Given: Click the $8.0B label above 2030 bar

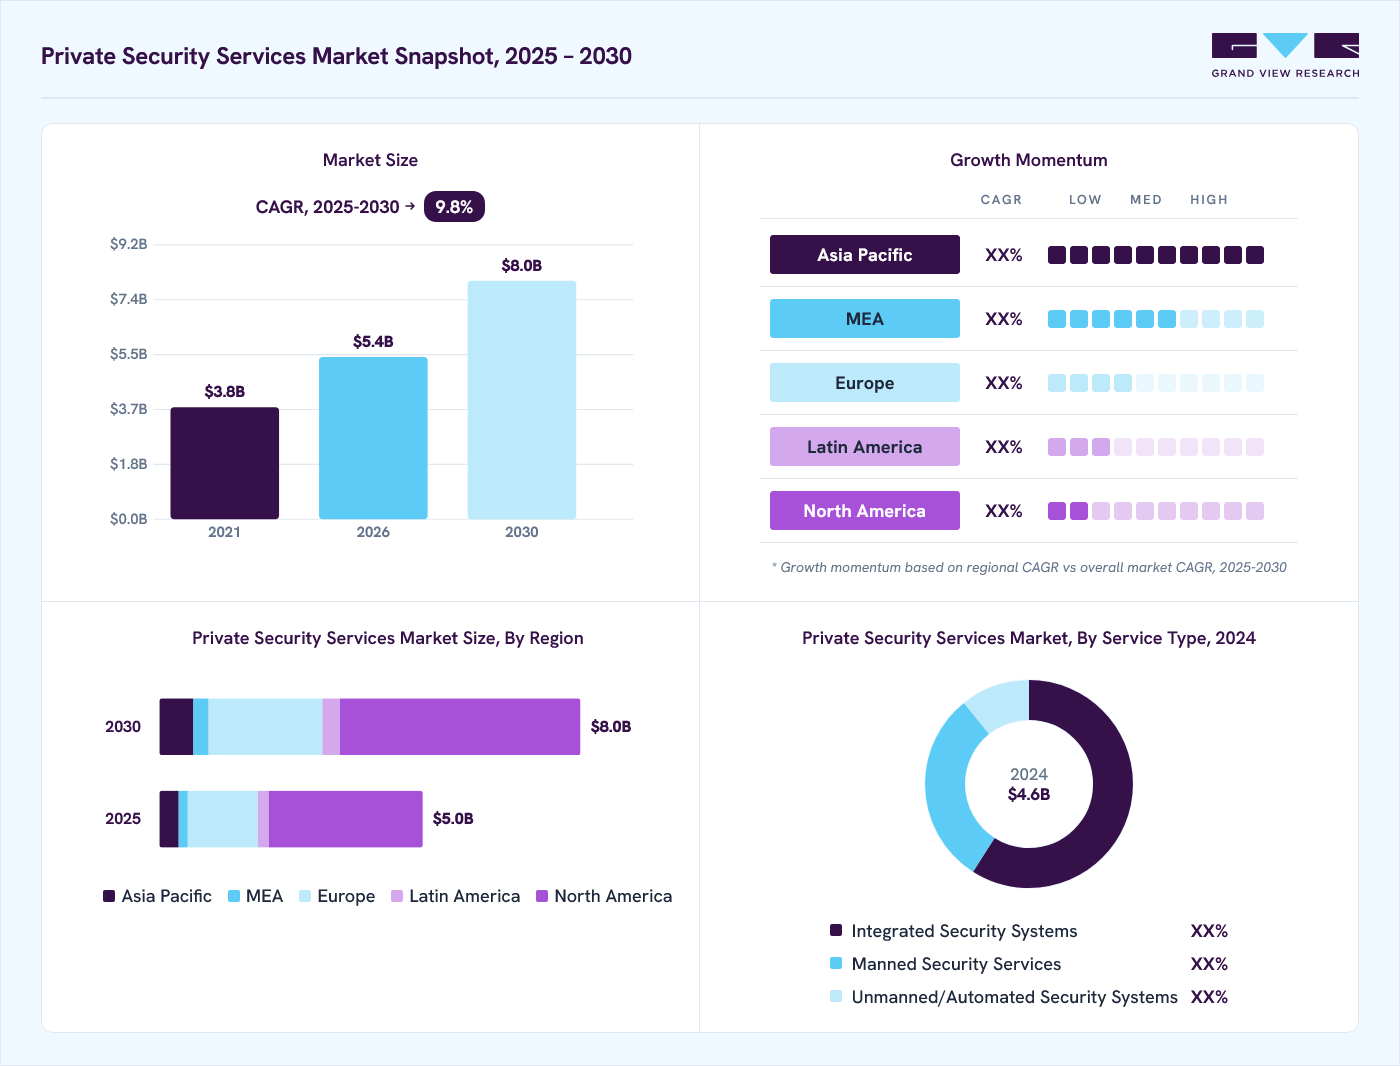Looking at the screenshot, I should click(x=522, y=265).
